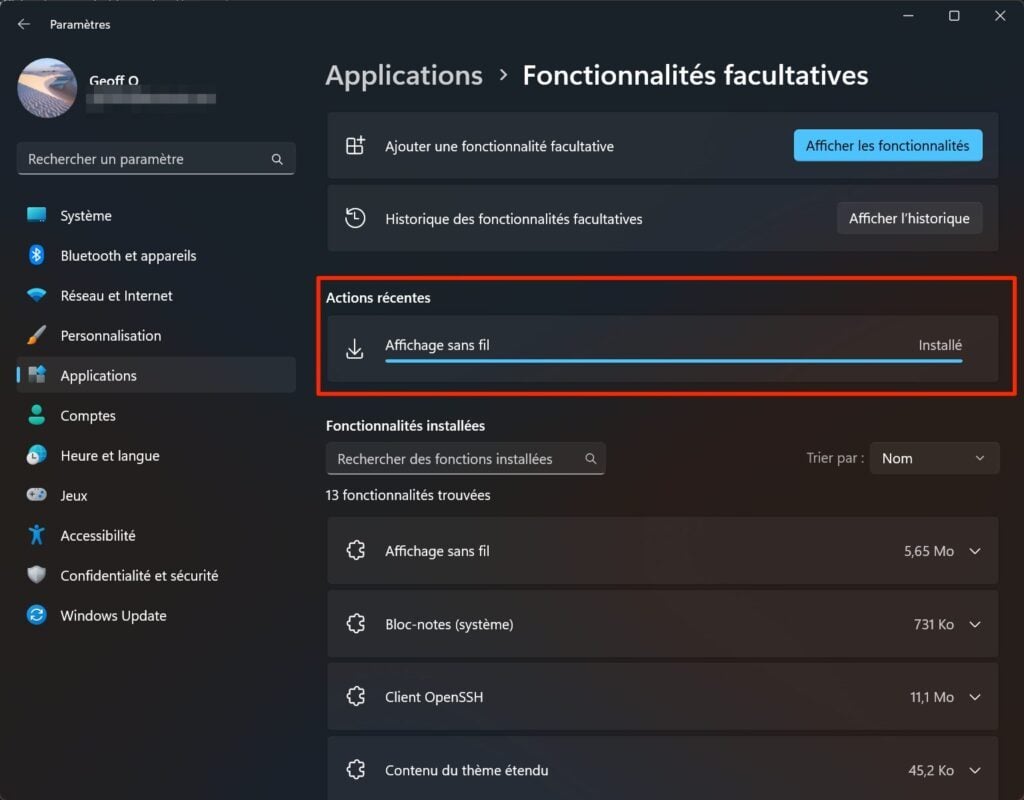
Task: Click the Geoff O profile avatar
Action: (47, 88)
